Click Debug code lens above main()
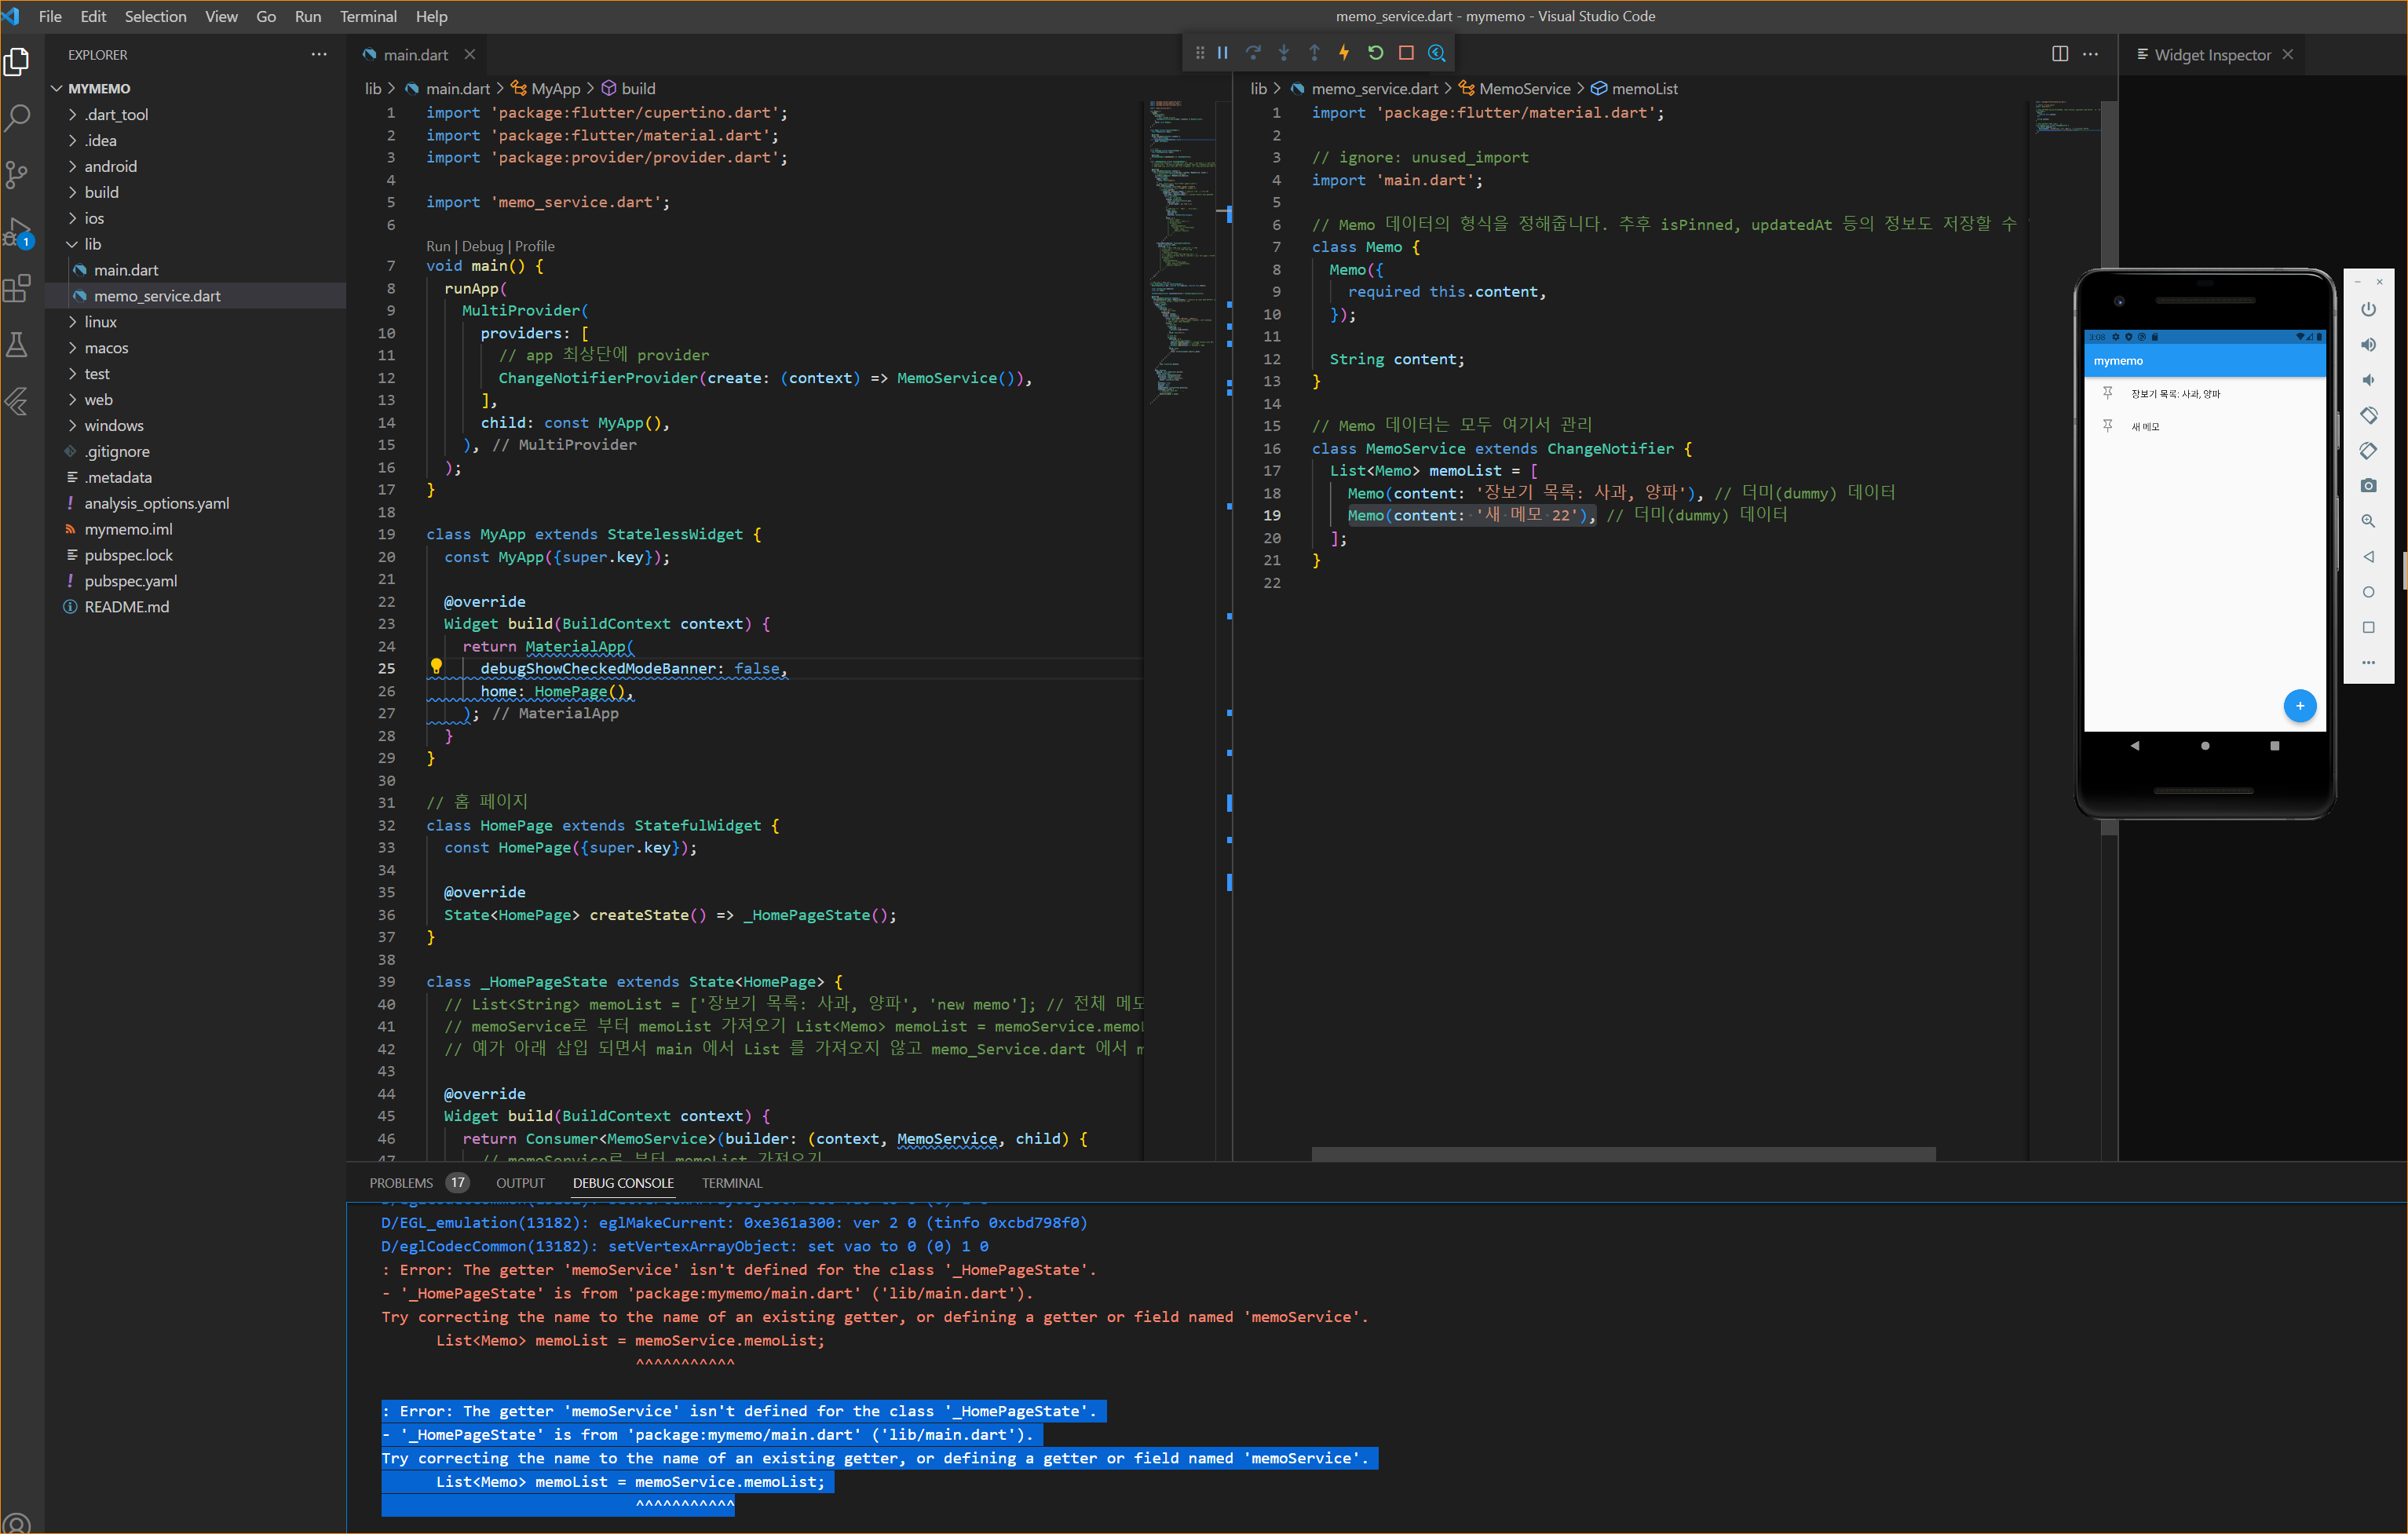 (482, 246)
